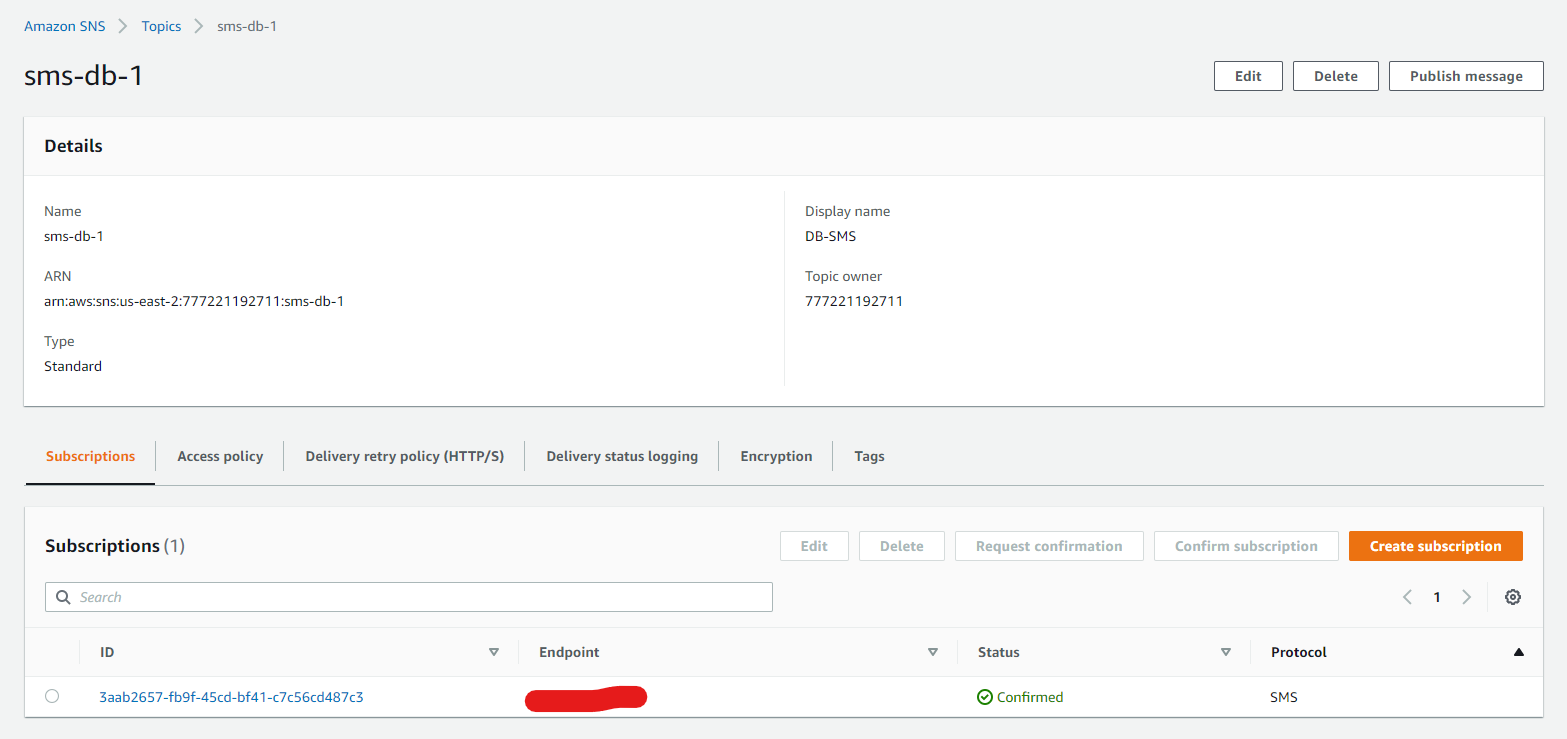Click the search magnifier in subscriptions search
Image resolution: width=1567 pixels, height=739 pixels.
click(x=63, y=596)
